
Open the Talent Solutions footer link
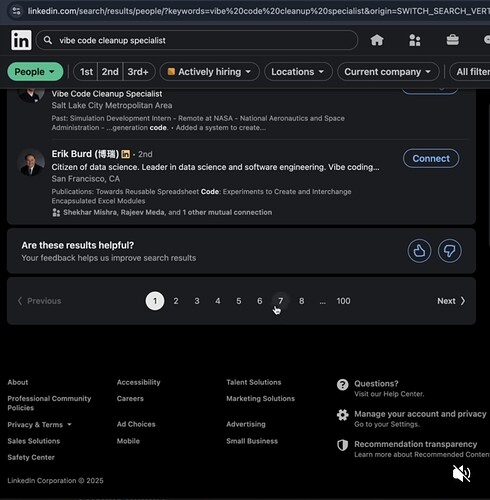pos(254,382)
